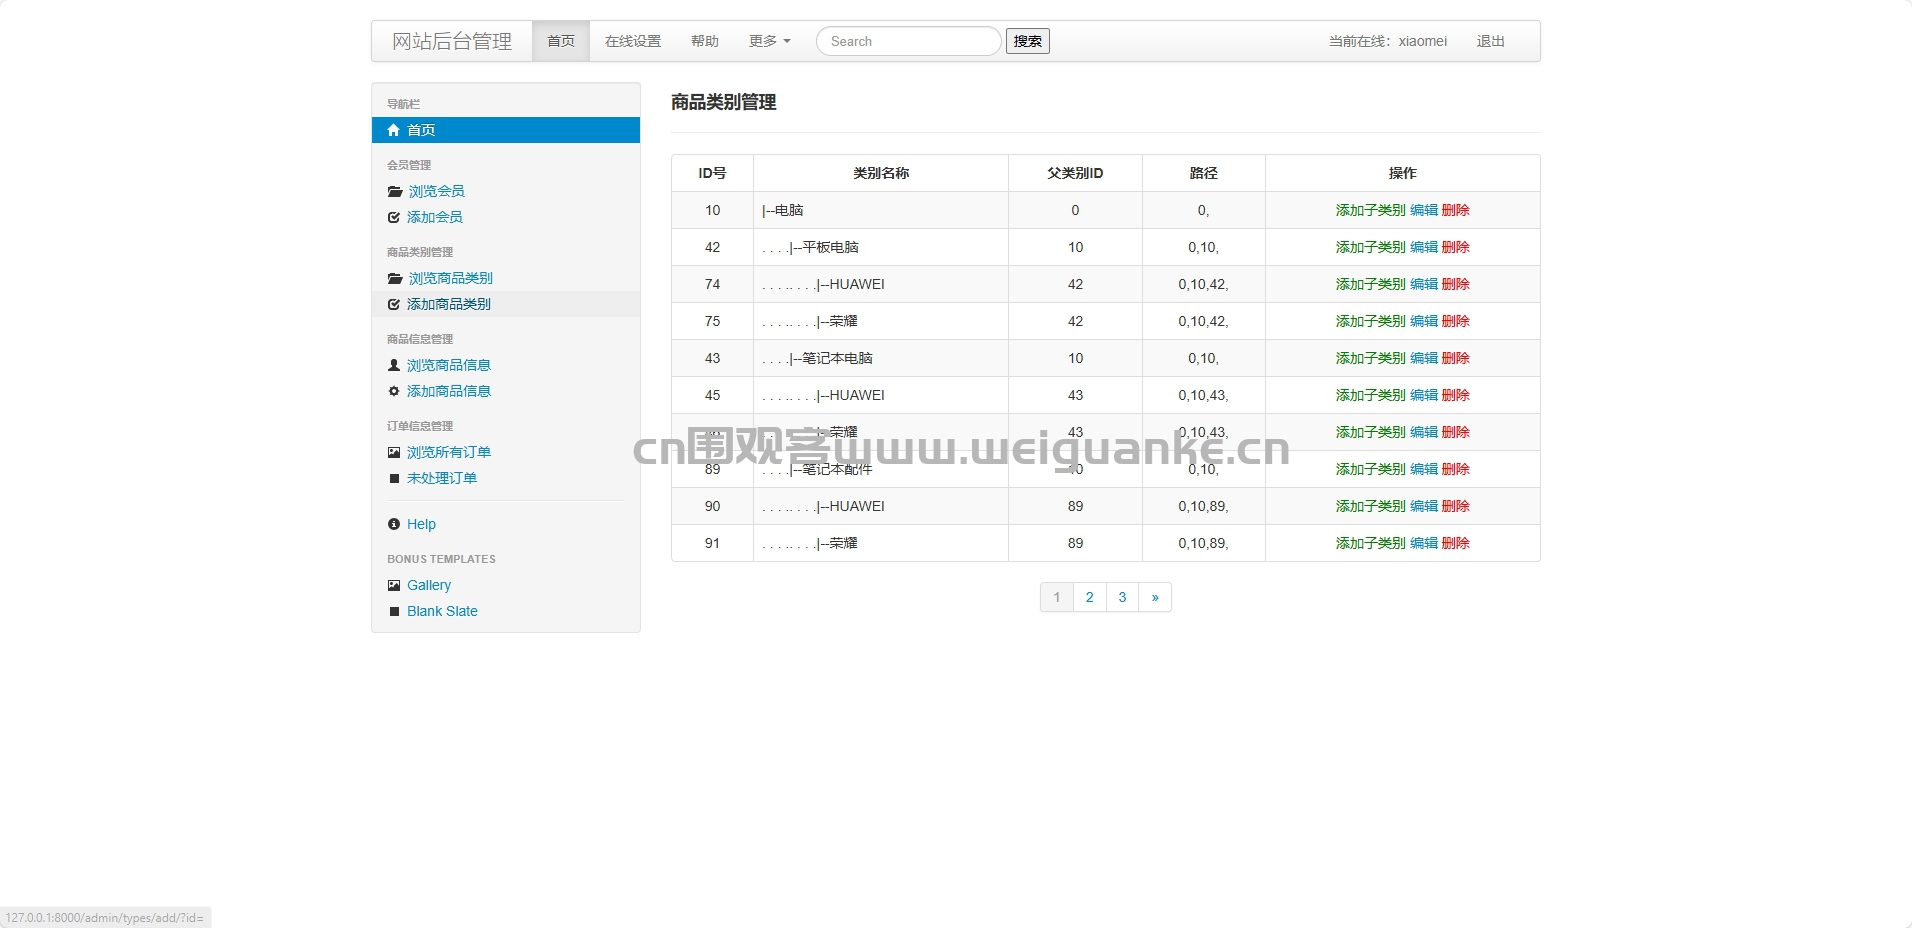Click the info icon next to Help
The width and height of the screenshot is (1912, 928).
[x=394, y=524]
